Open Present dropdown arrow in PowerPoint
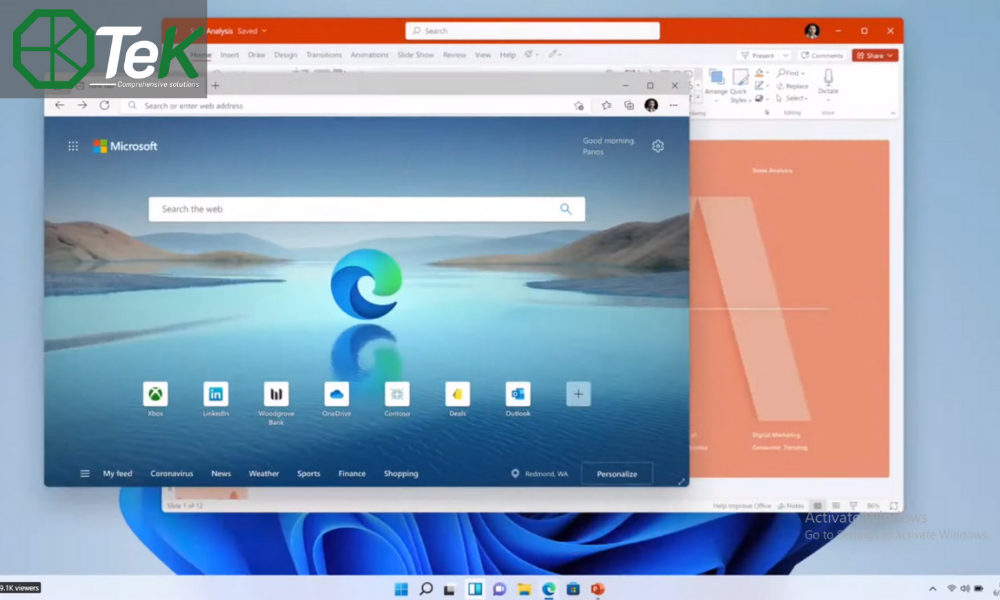This screenshot has height=600, width=1000. click(x=785, y=55)
